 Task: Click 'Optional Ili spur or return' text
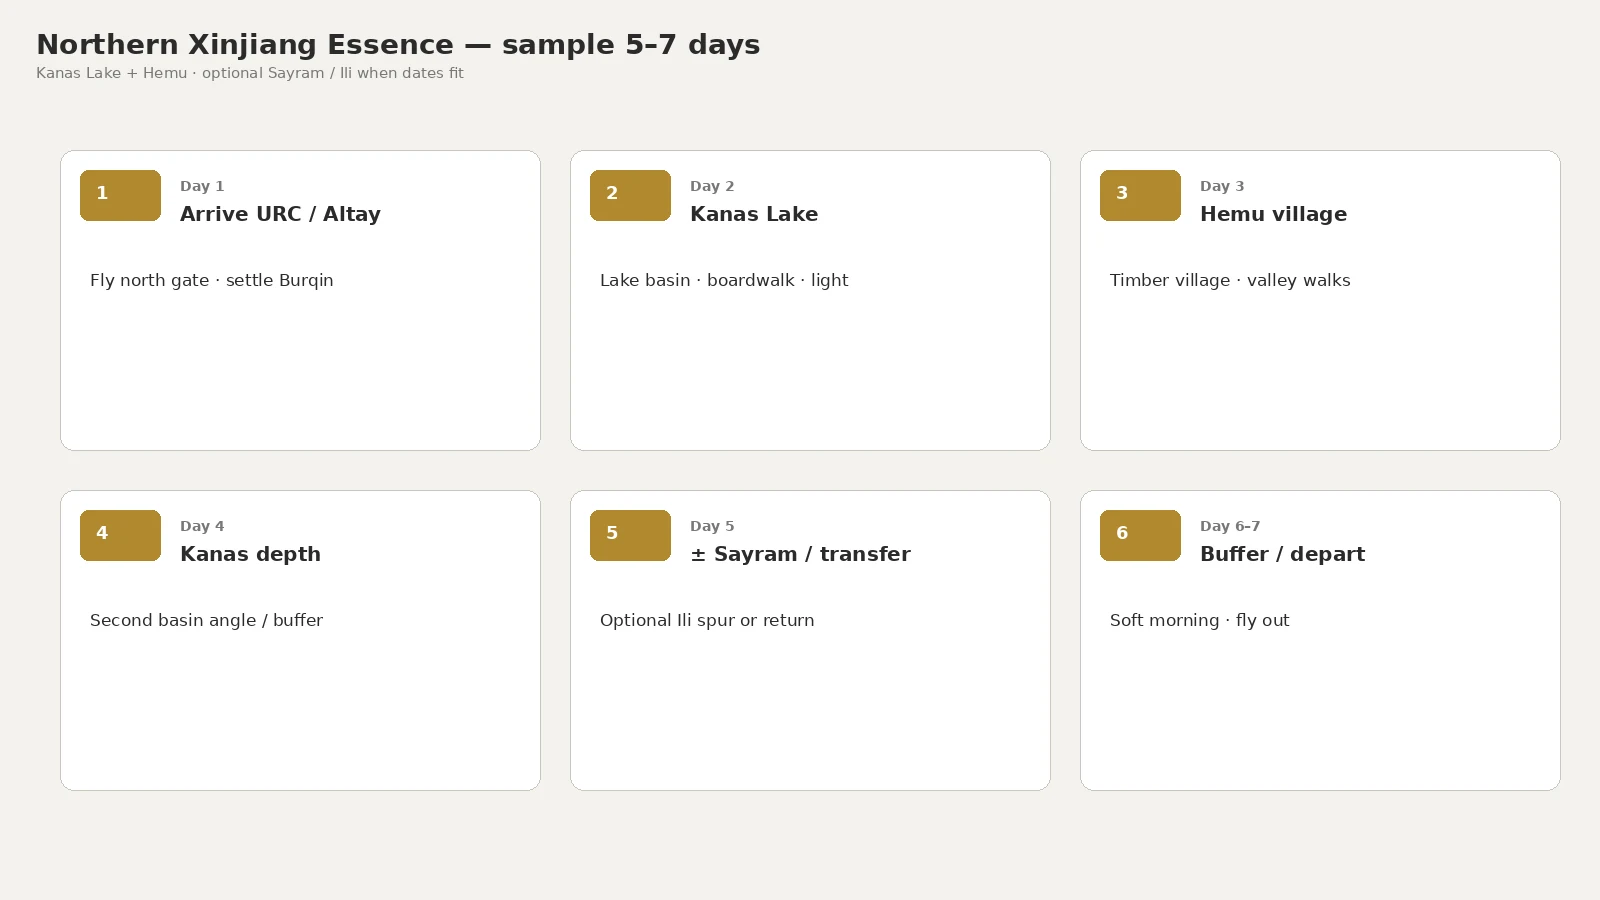click(x=707, y=620)
